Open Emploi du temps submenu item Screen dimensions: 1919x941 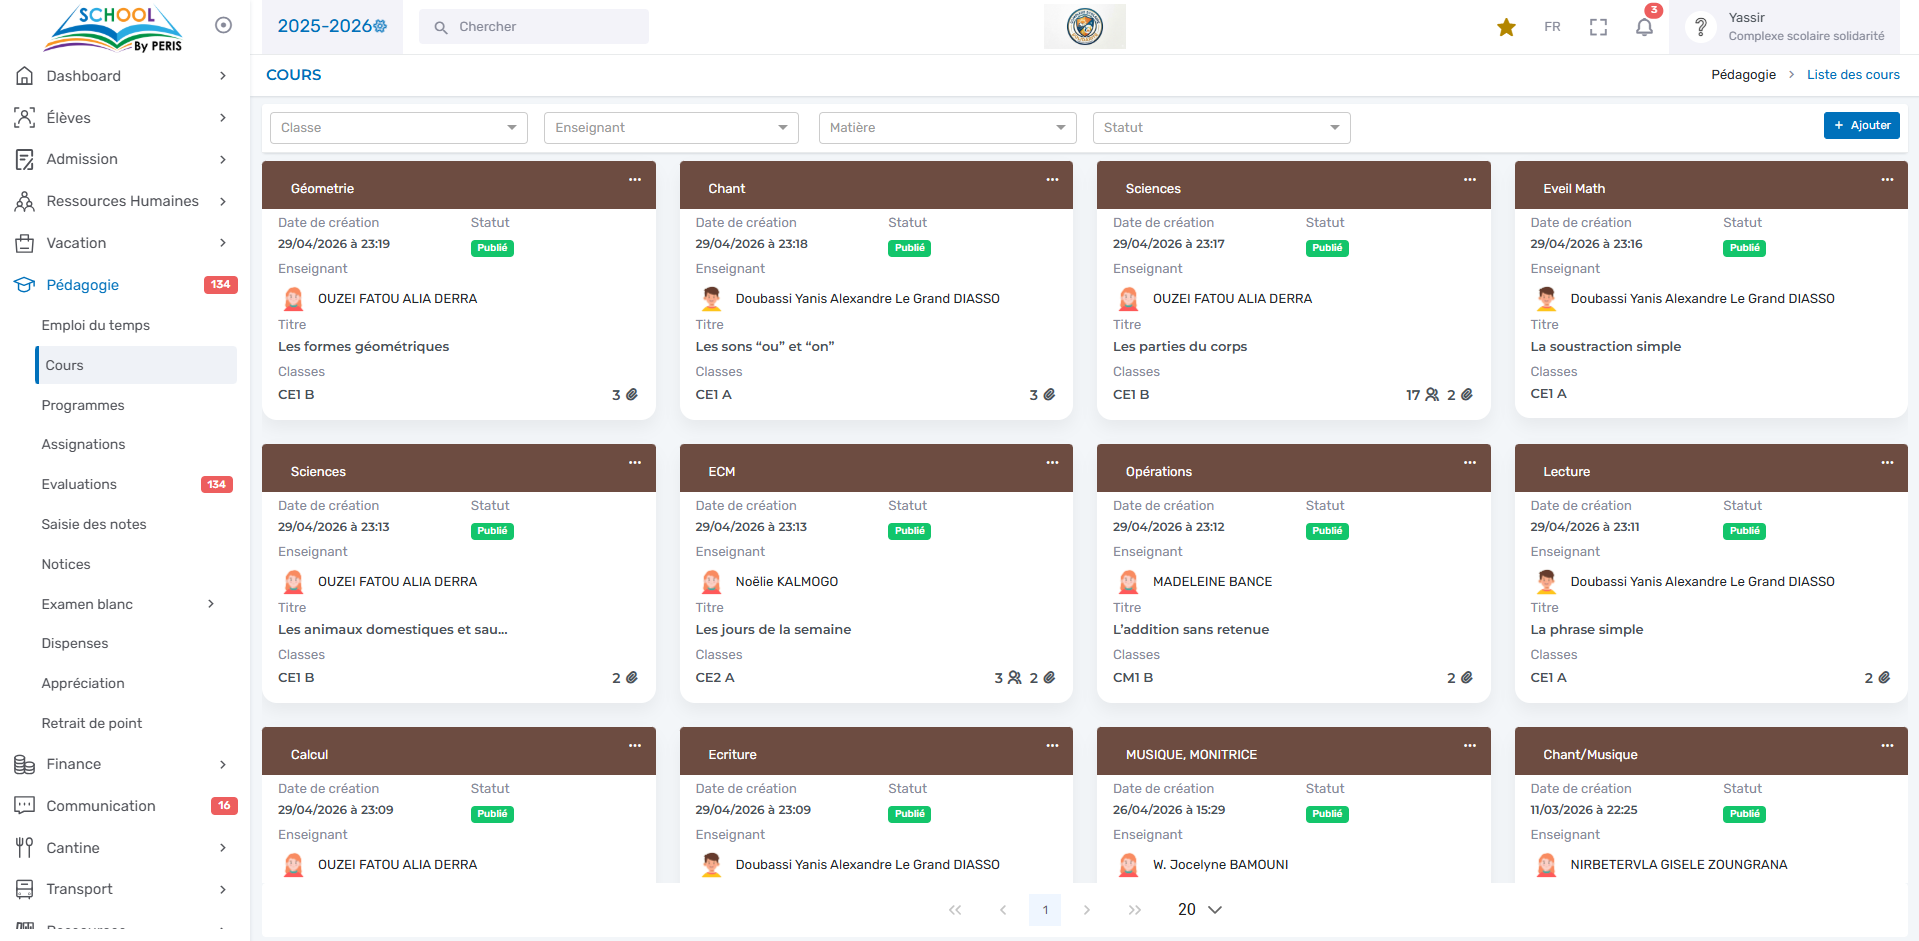click(96, 325)
